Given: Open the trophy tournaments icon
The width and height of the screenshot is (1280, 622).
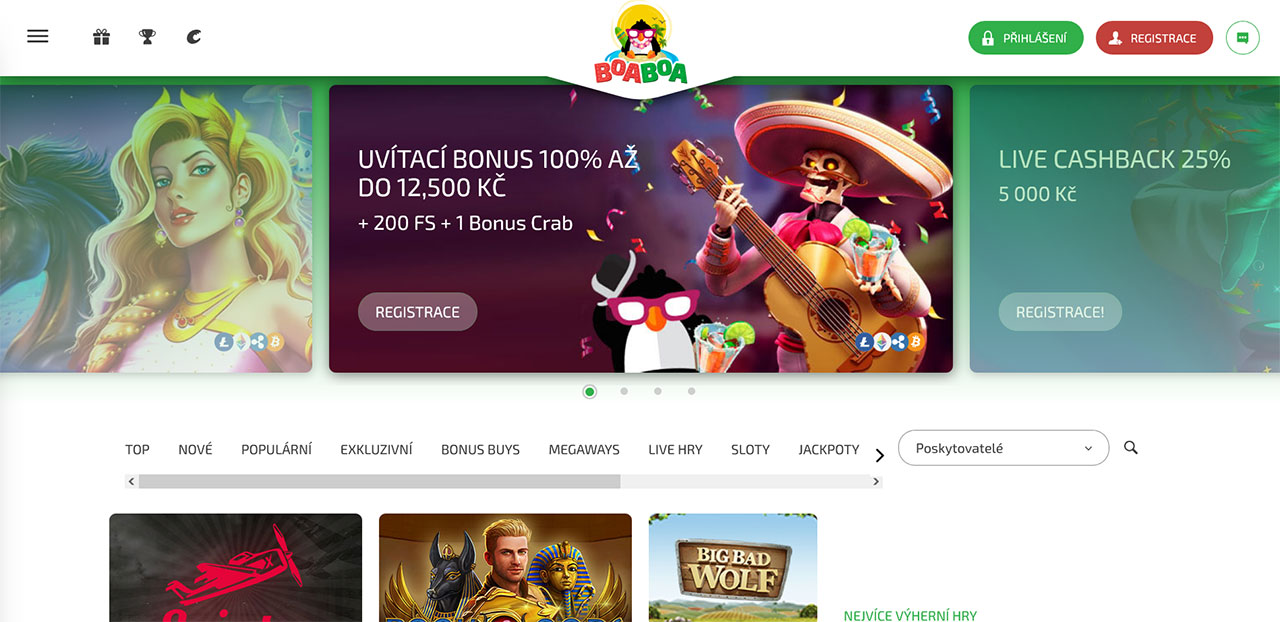Looking at the screenshot, I should [147, 37].
